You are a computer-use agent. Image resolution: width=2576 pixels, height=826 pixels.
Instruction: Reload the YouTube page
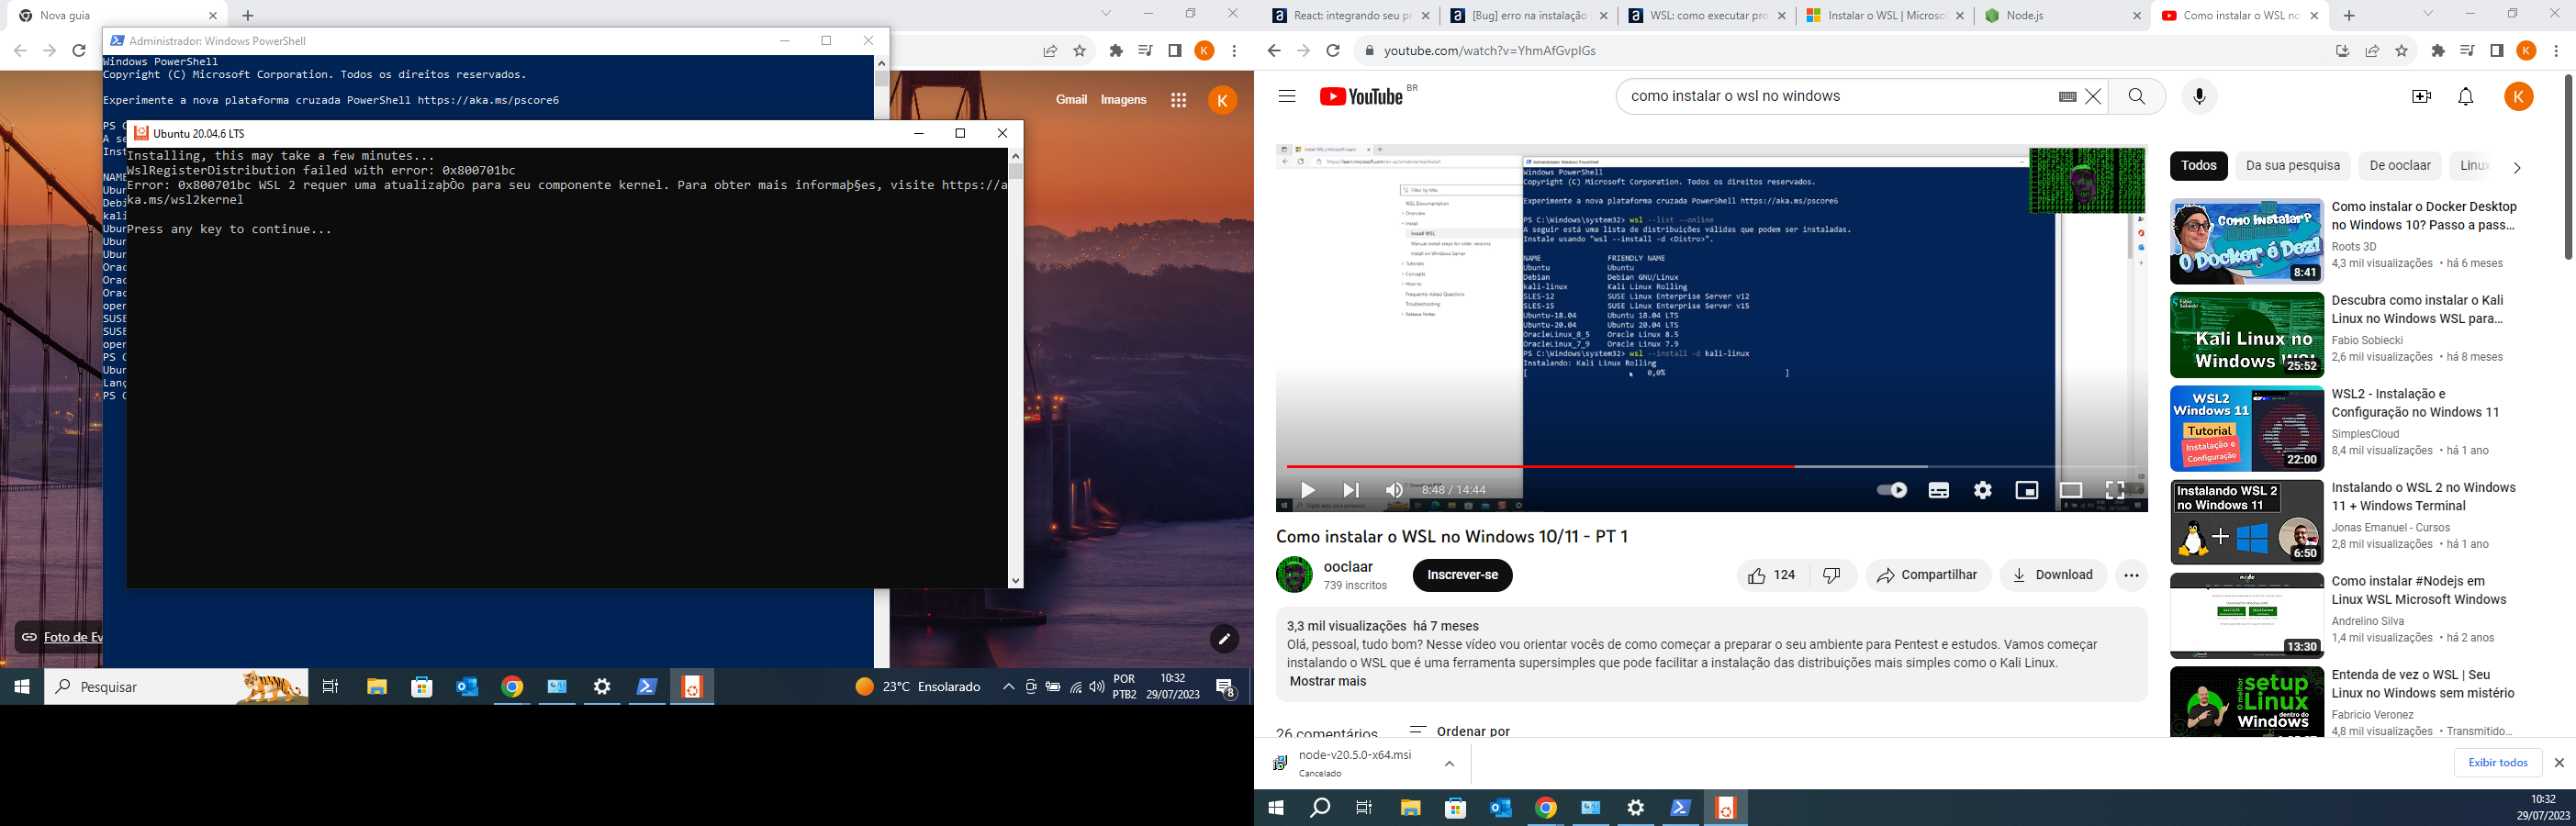tap(1332, 51)
